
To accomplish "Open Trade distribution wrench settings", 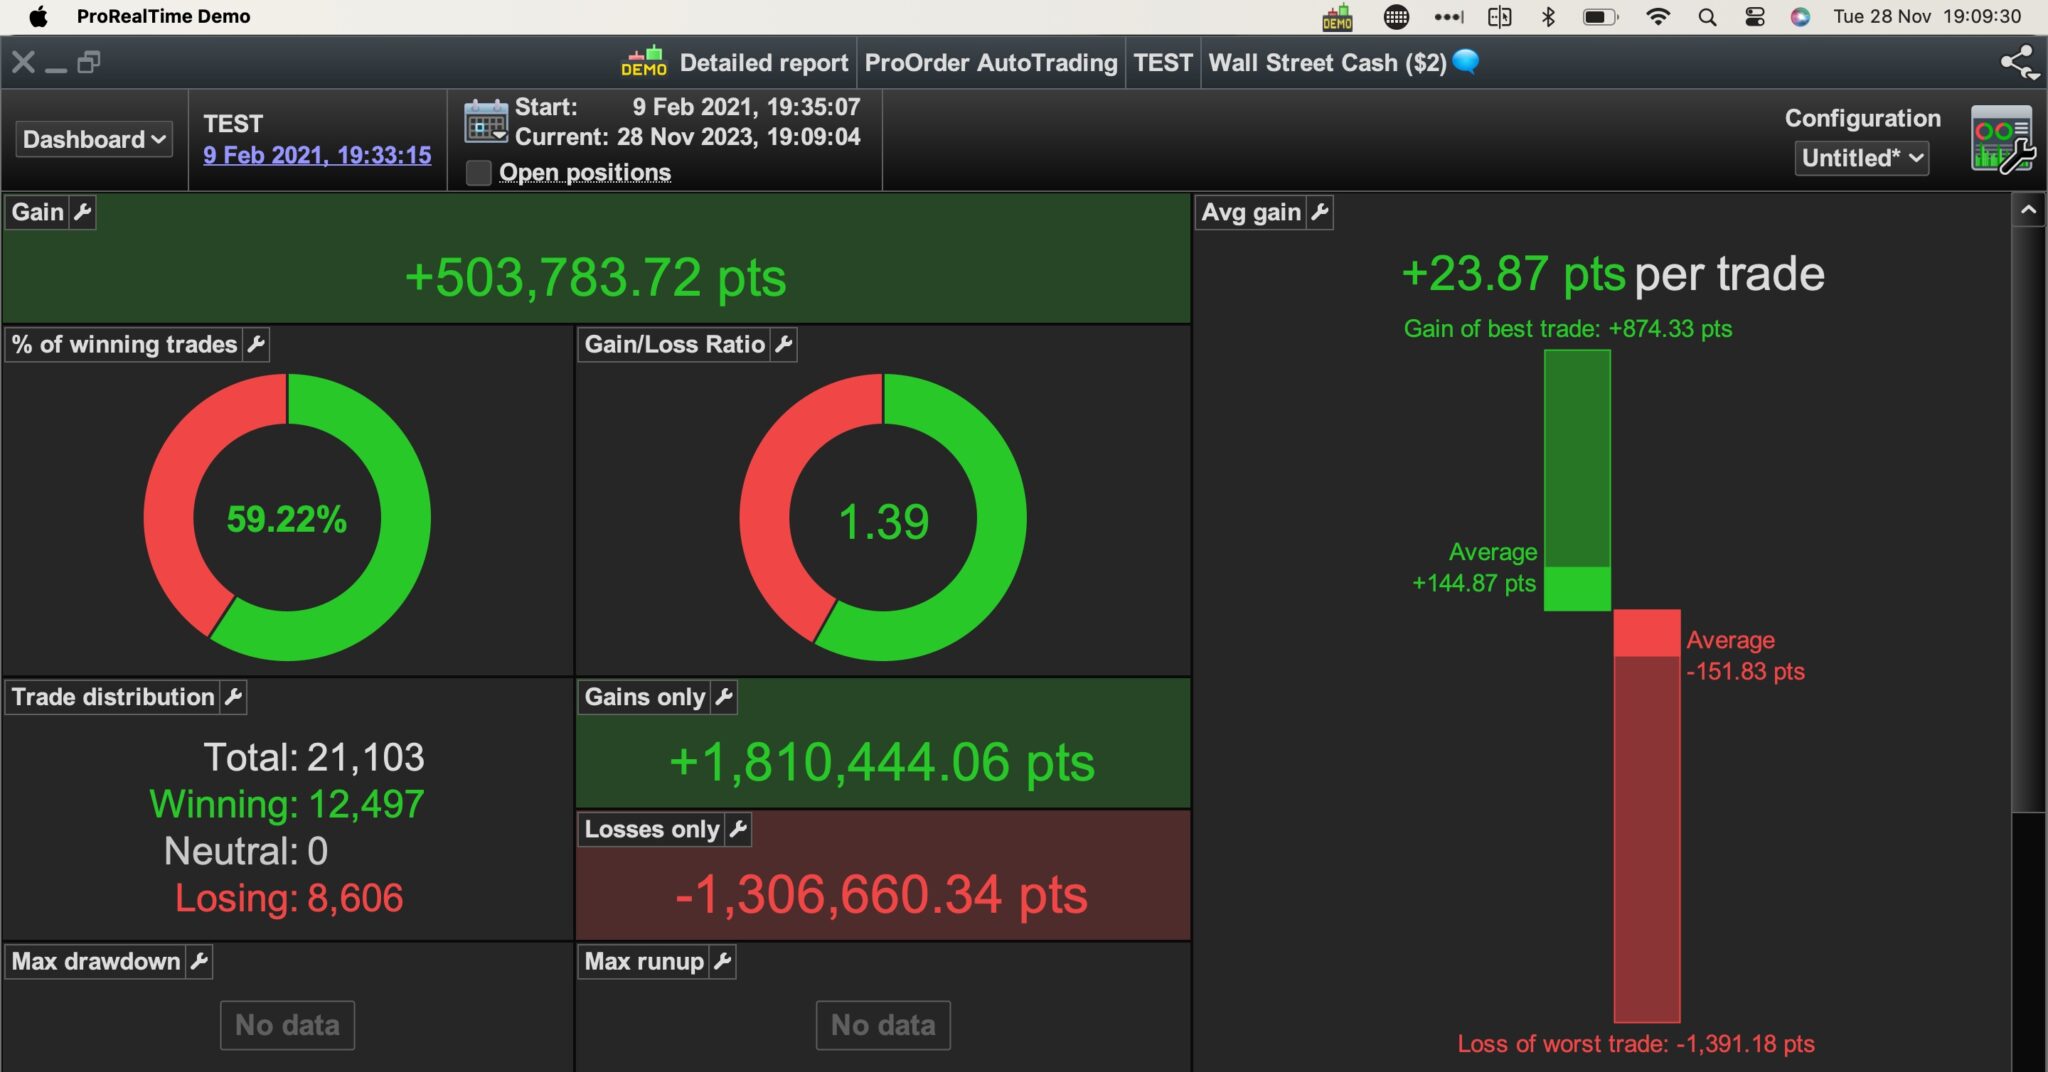I will click(x=233, y=697).
